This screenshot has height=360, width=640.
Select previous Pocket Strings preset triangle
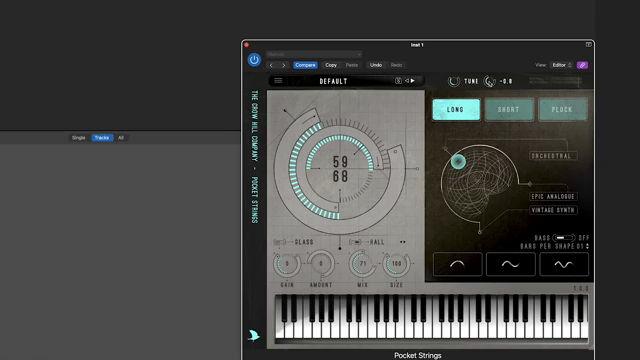point(407,81)
